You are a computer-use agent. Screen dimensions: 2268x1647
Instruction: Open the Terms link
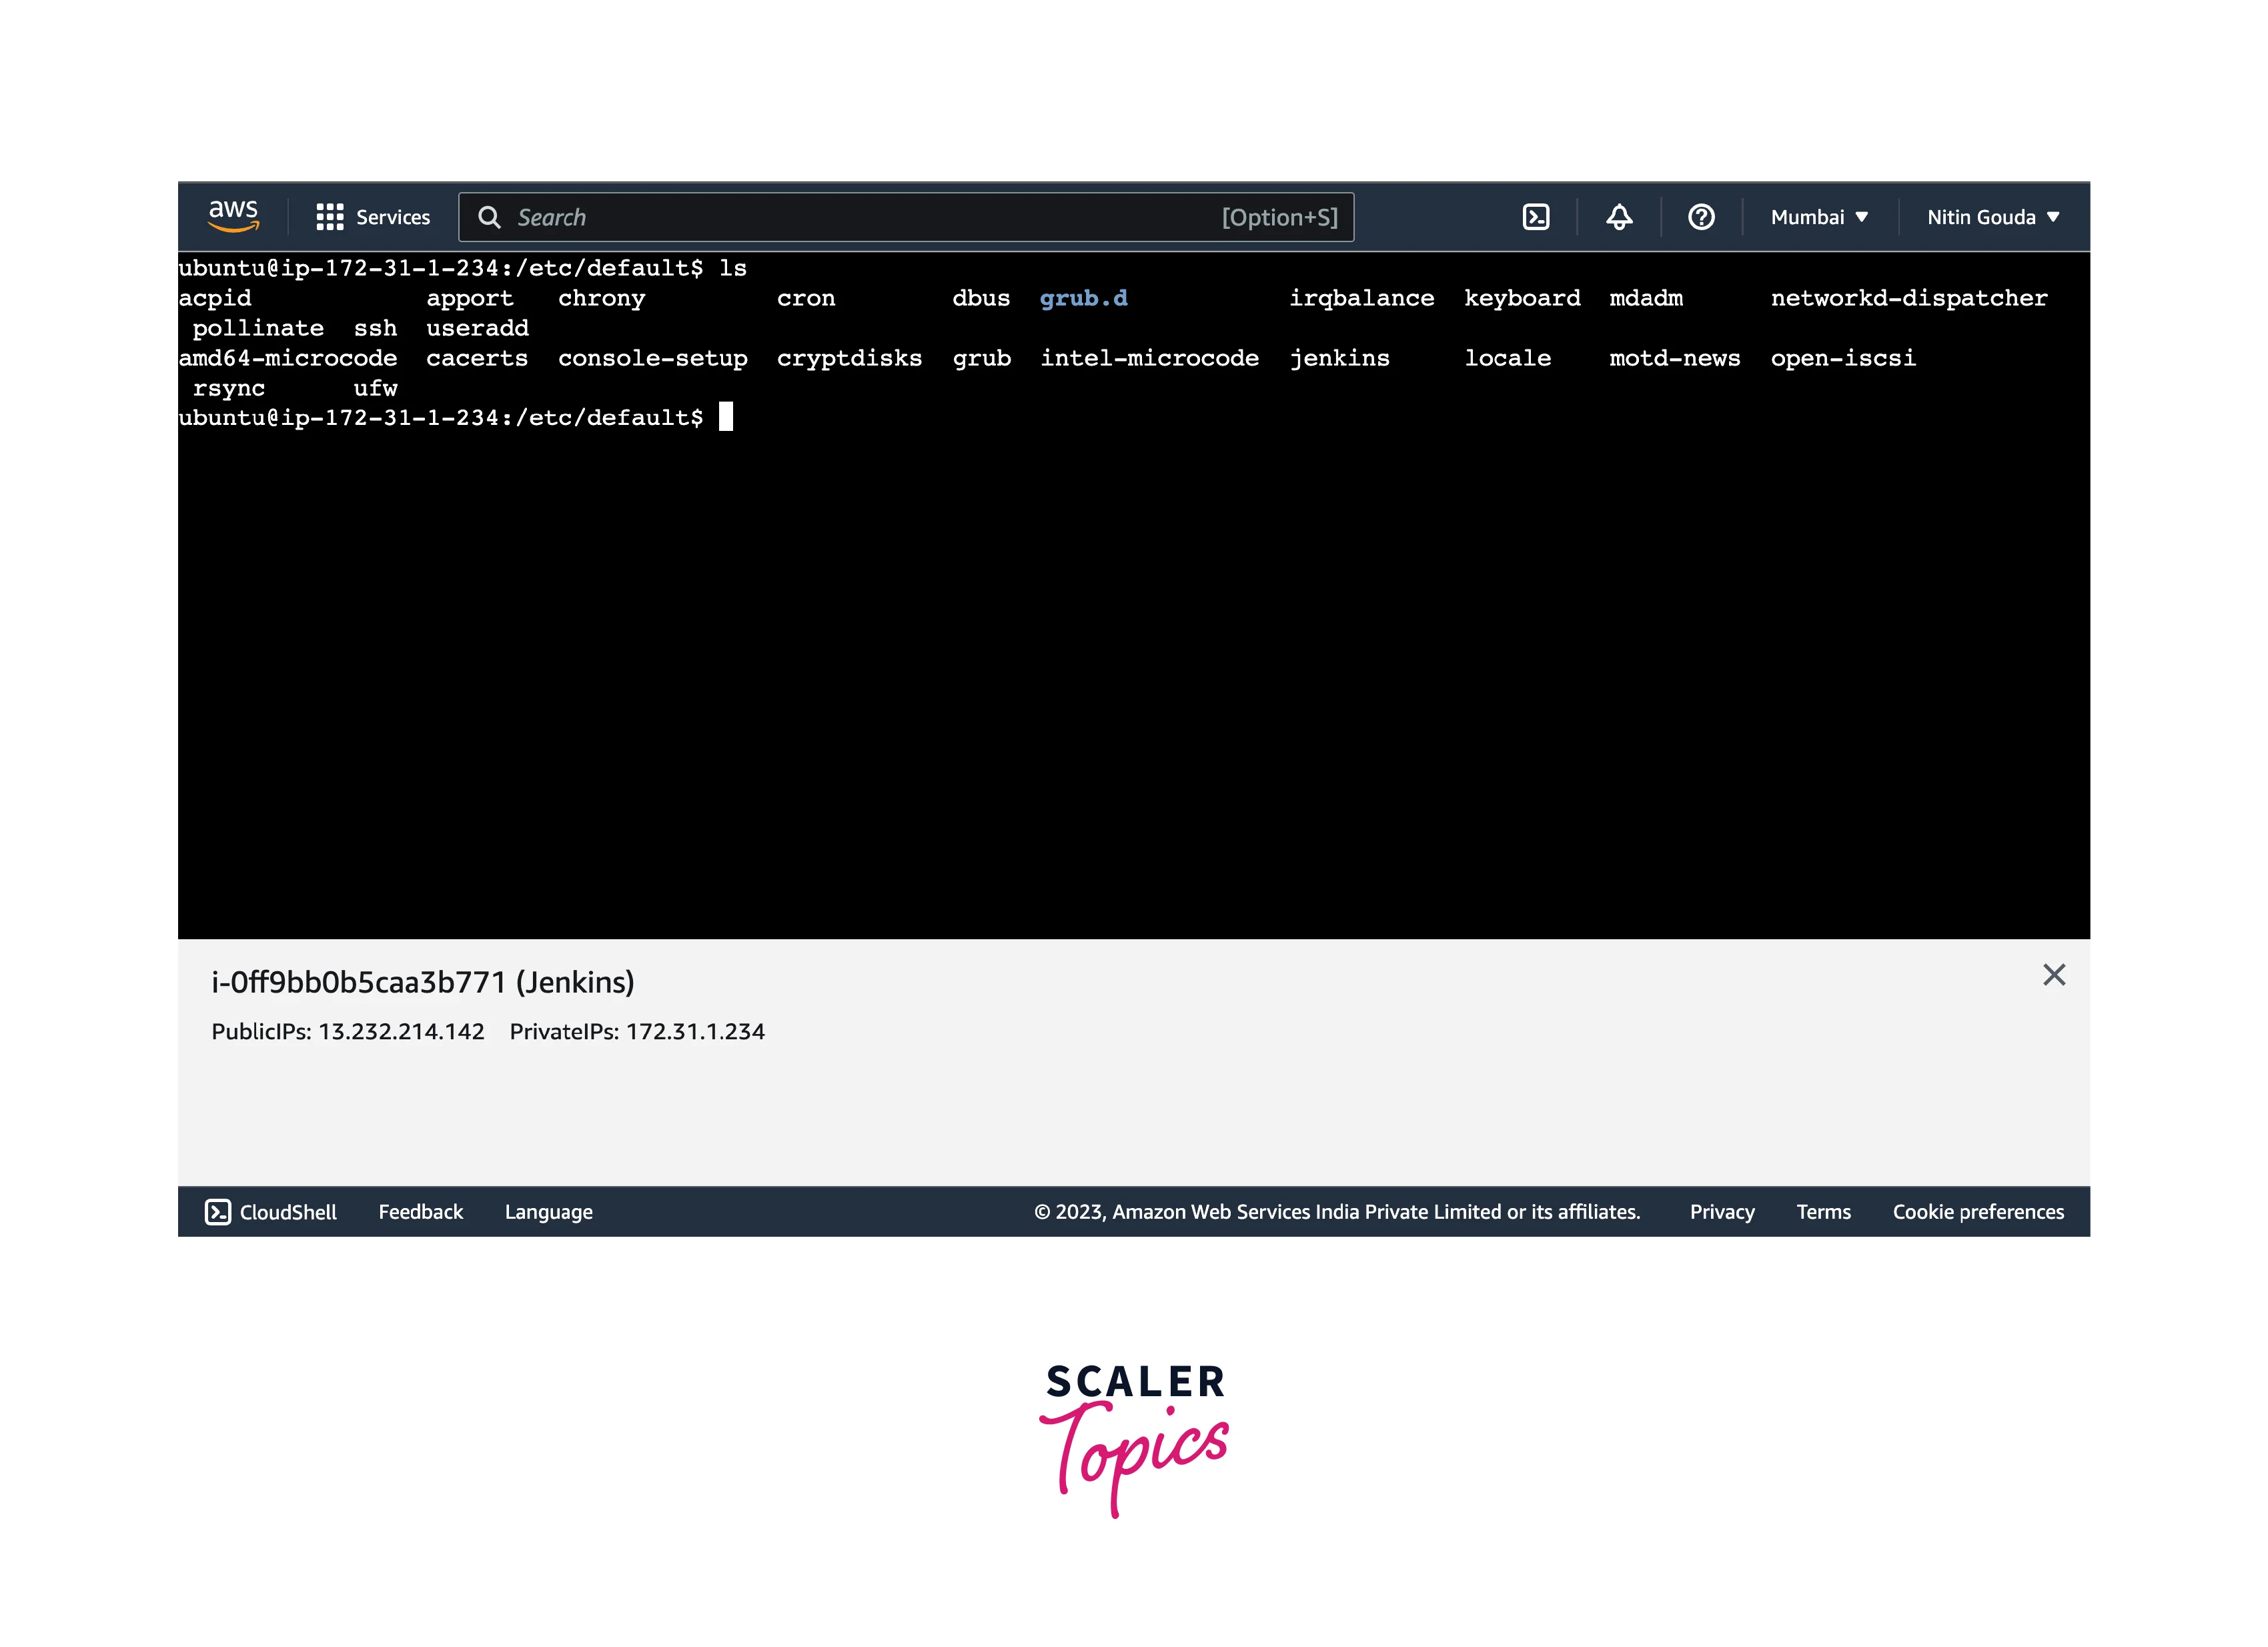[1823, 1212]
